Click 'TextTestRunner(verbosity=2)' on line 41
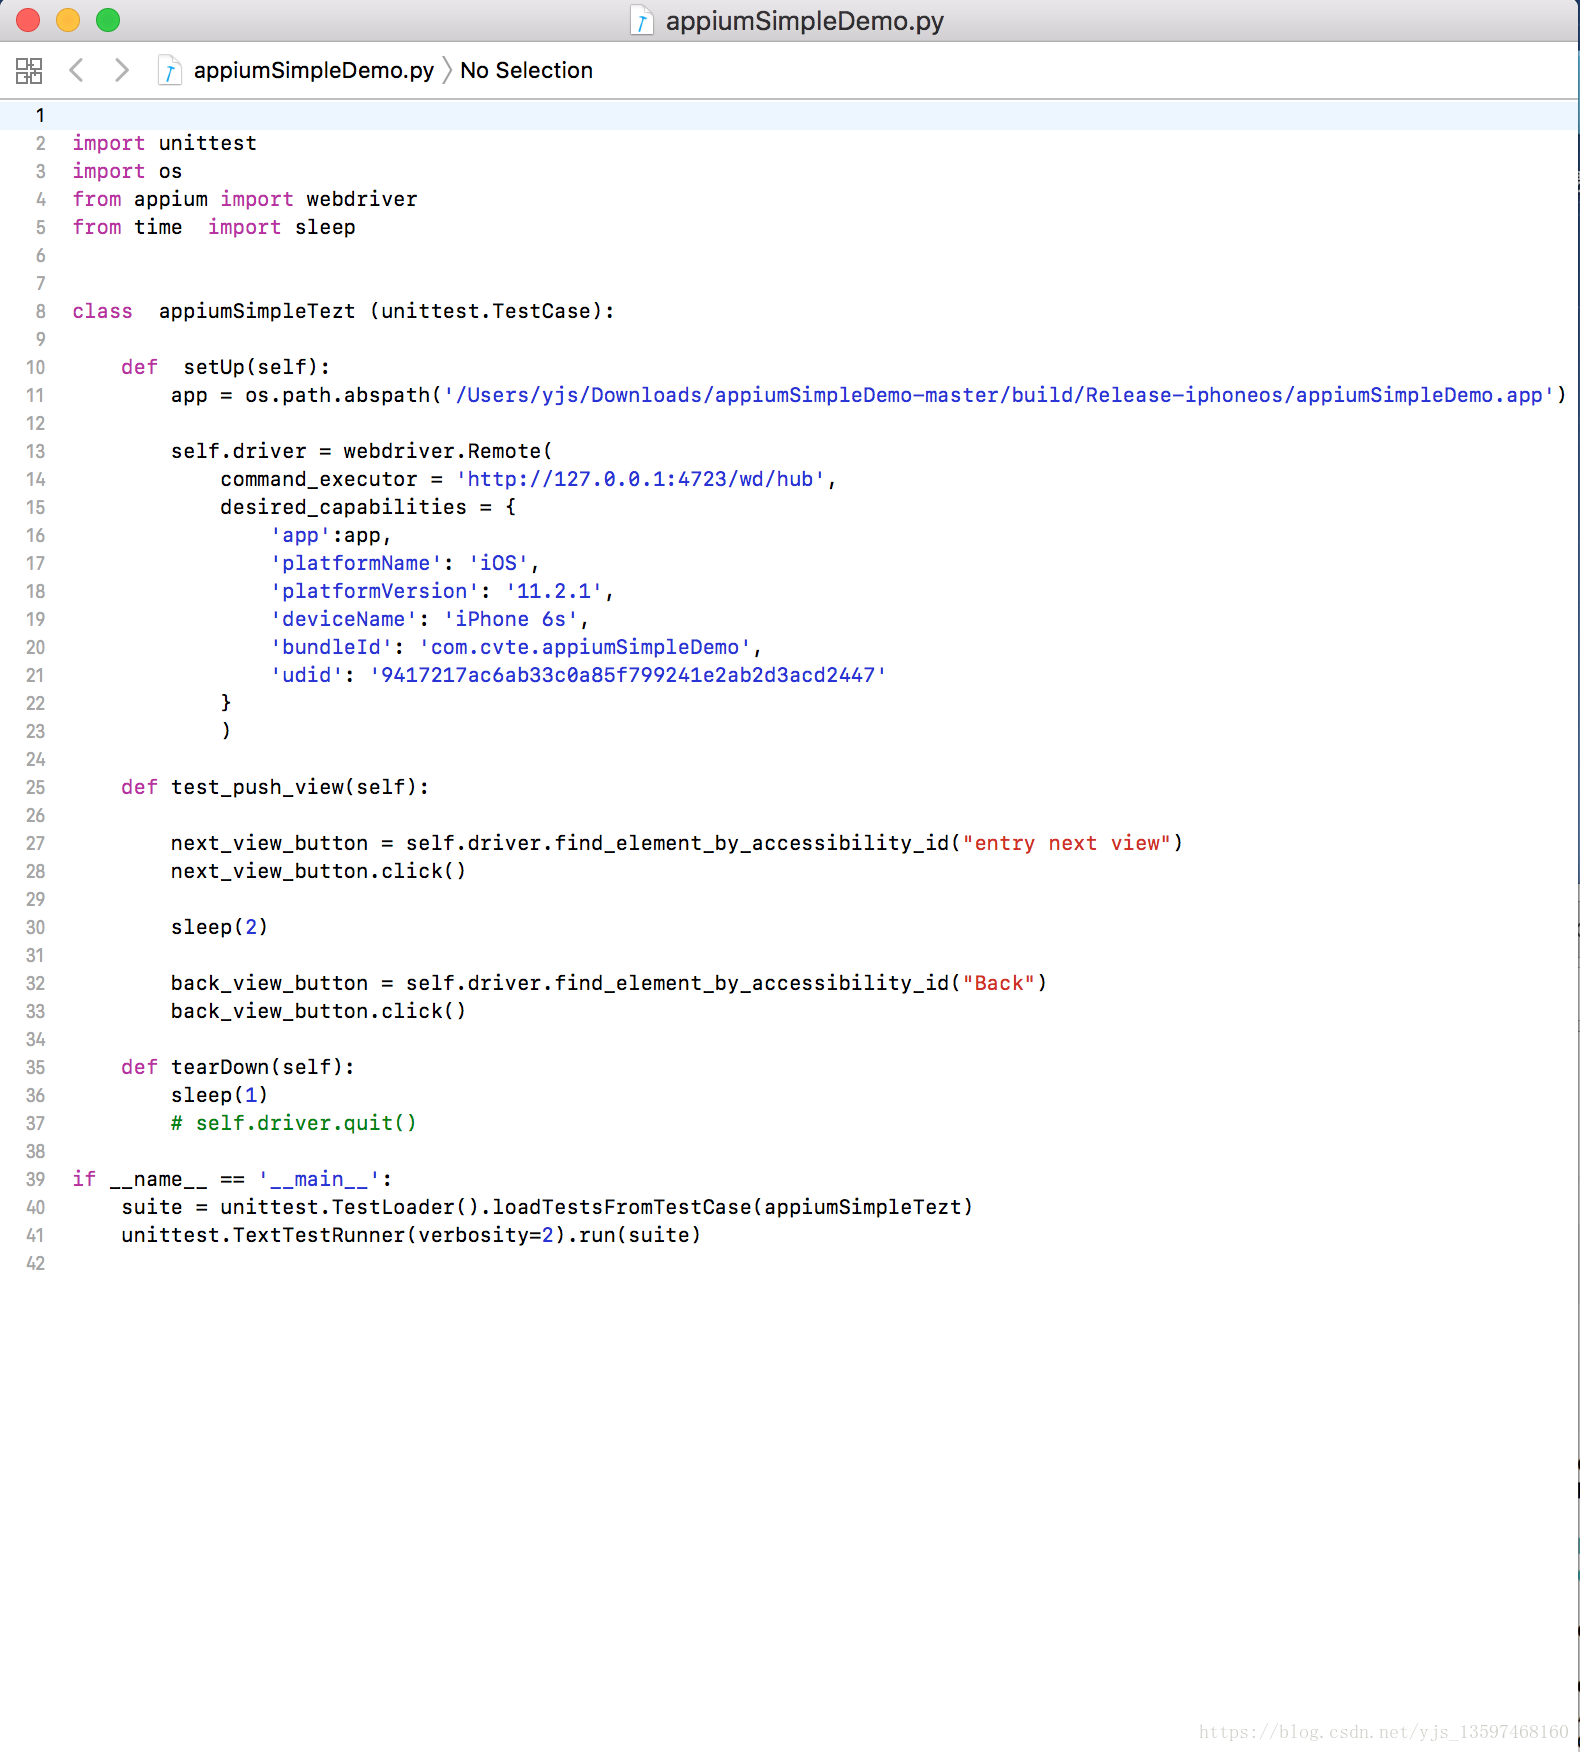Viewport: 1580px width, 1752px height. coord(399,1235)
